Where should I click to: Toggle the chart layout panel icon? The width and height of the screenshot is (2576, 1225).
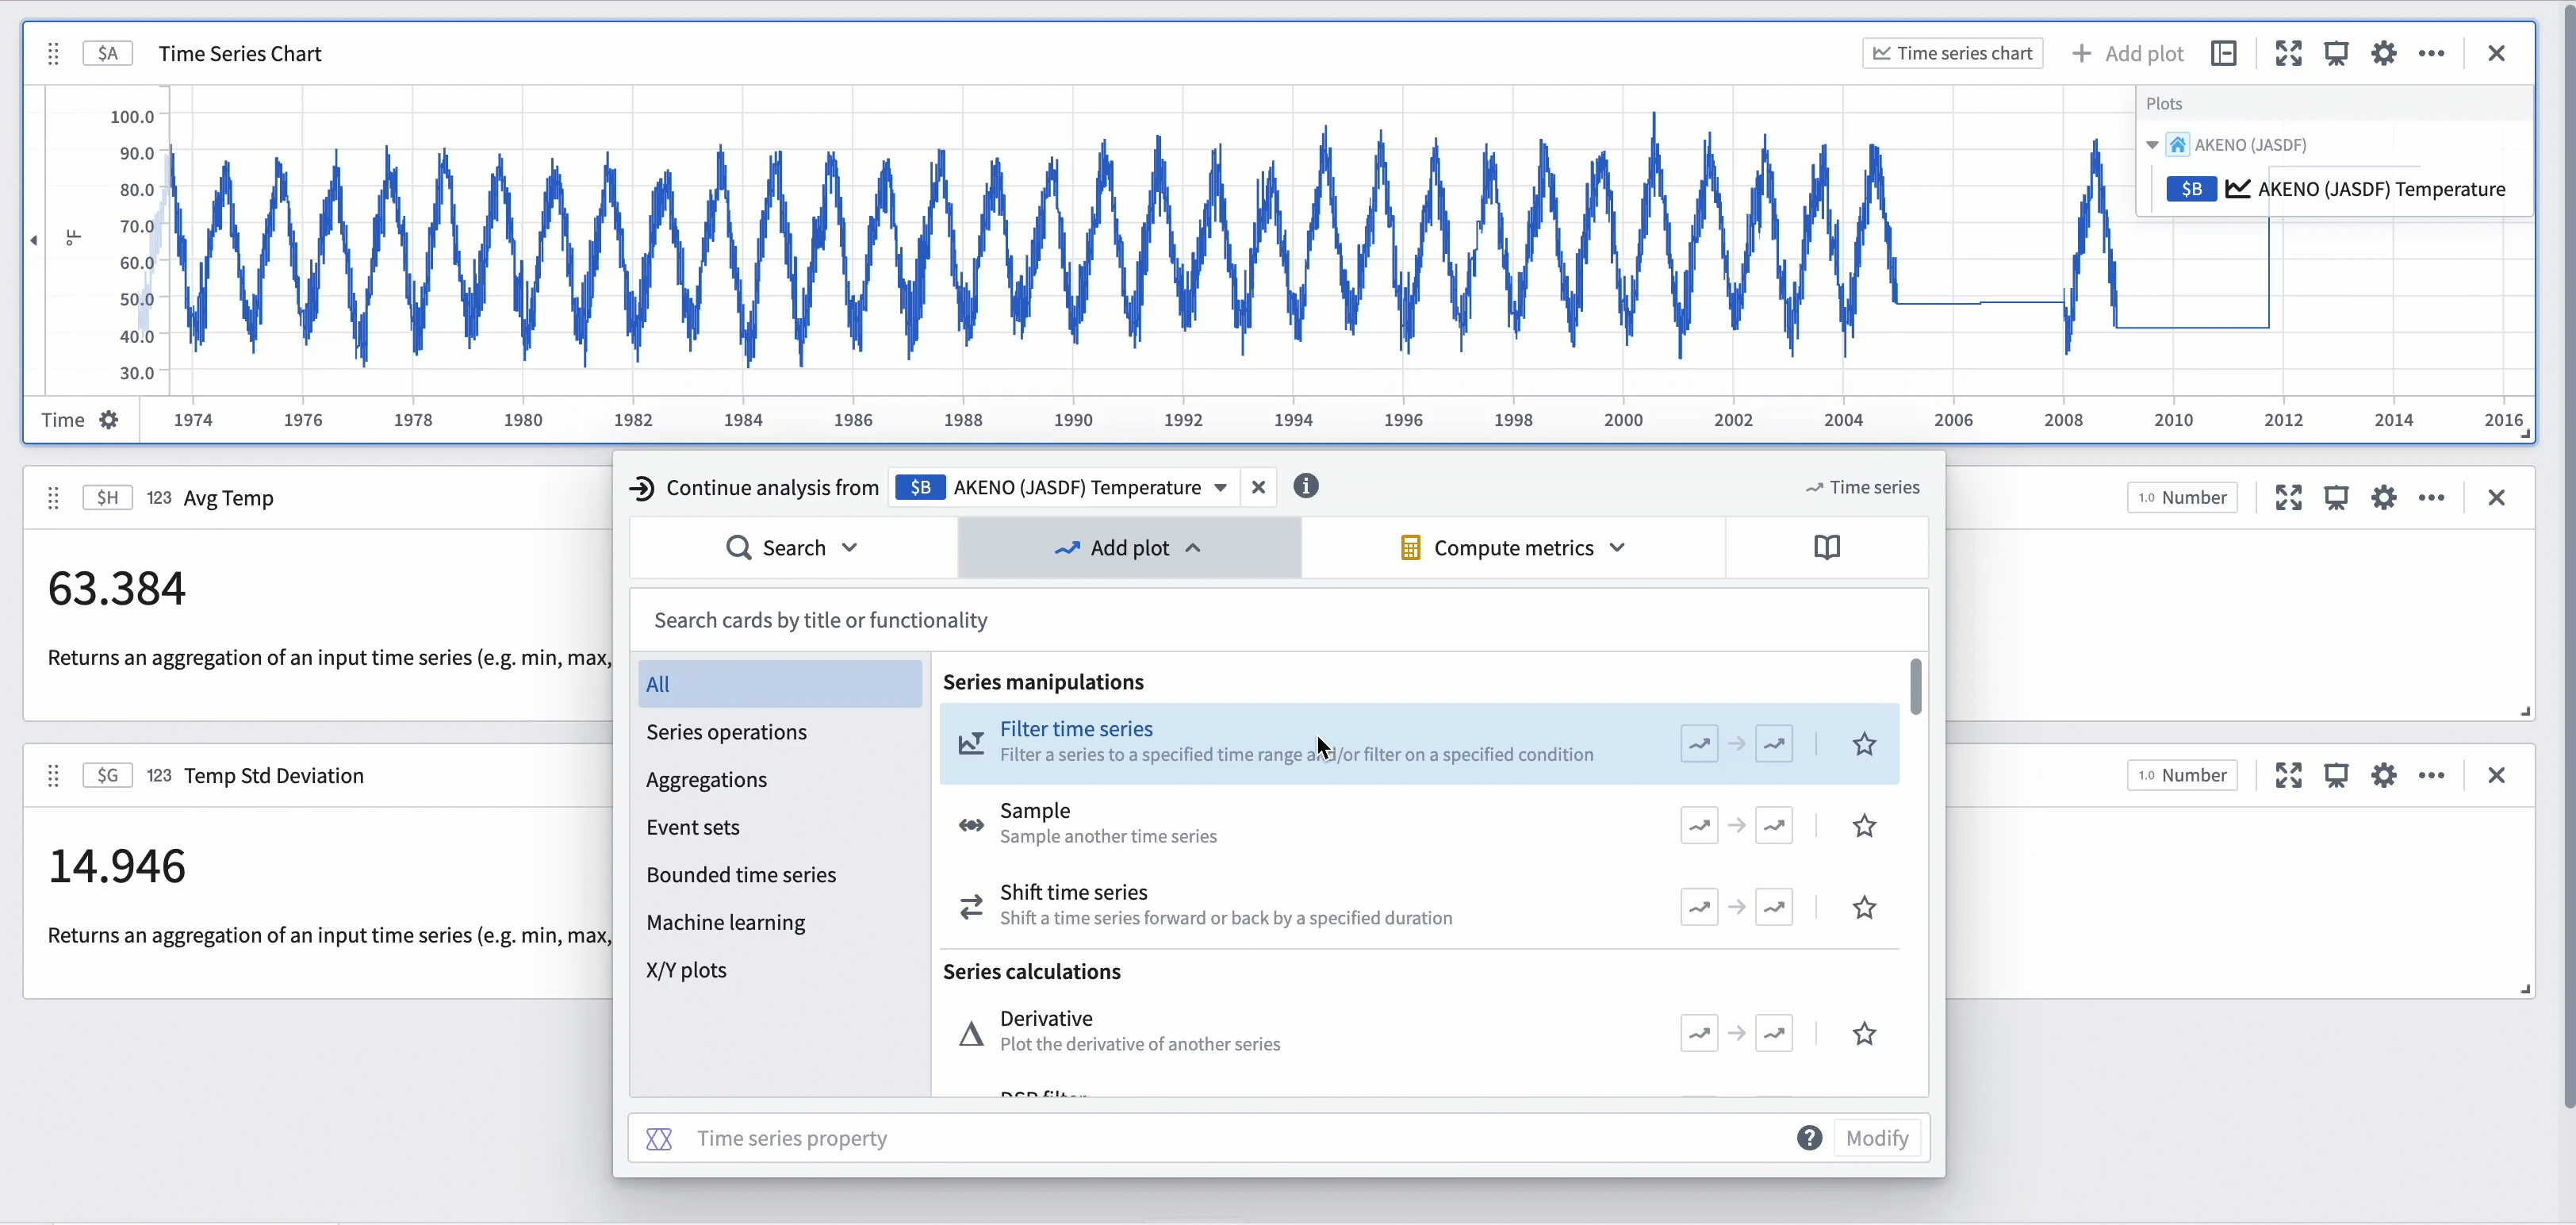(2223, 53)
